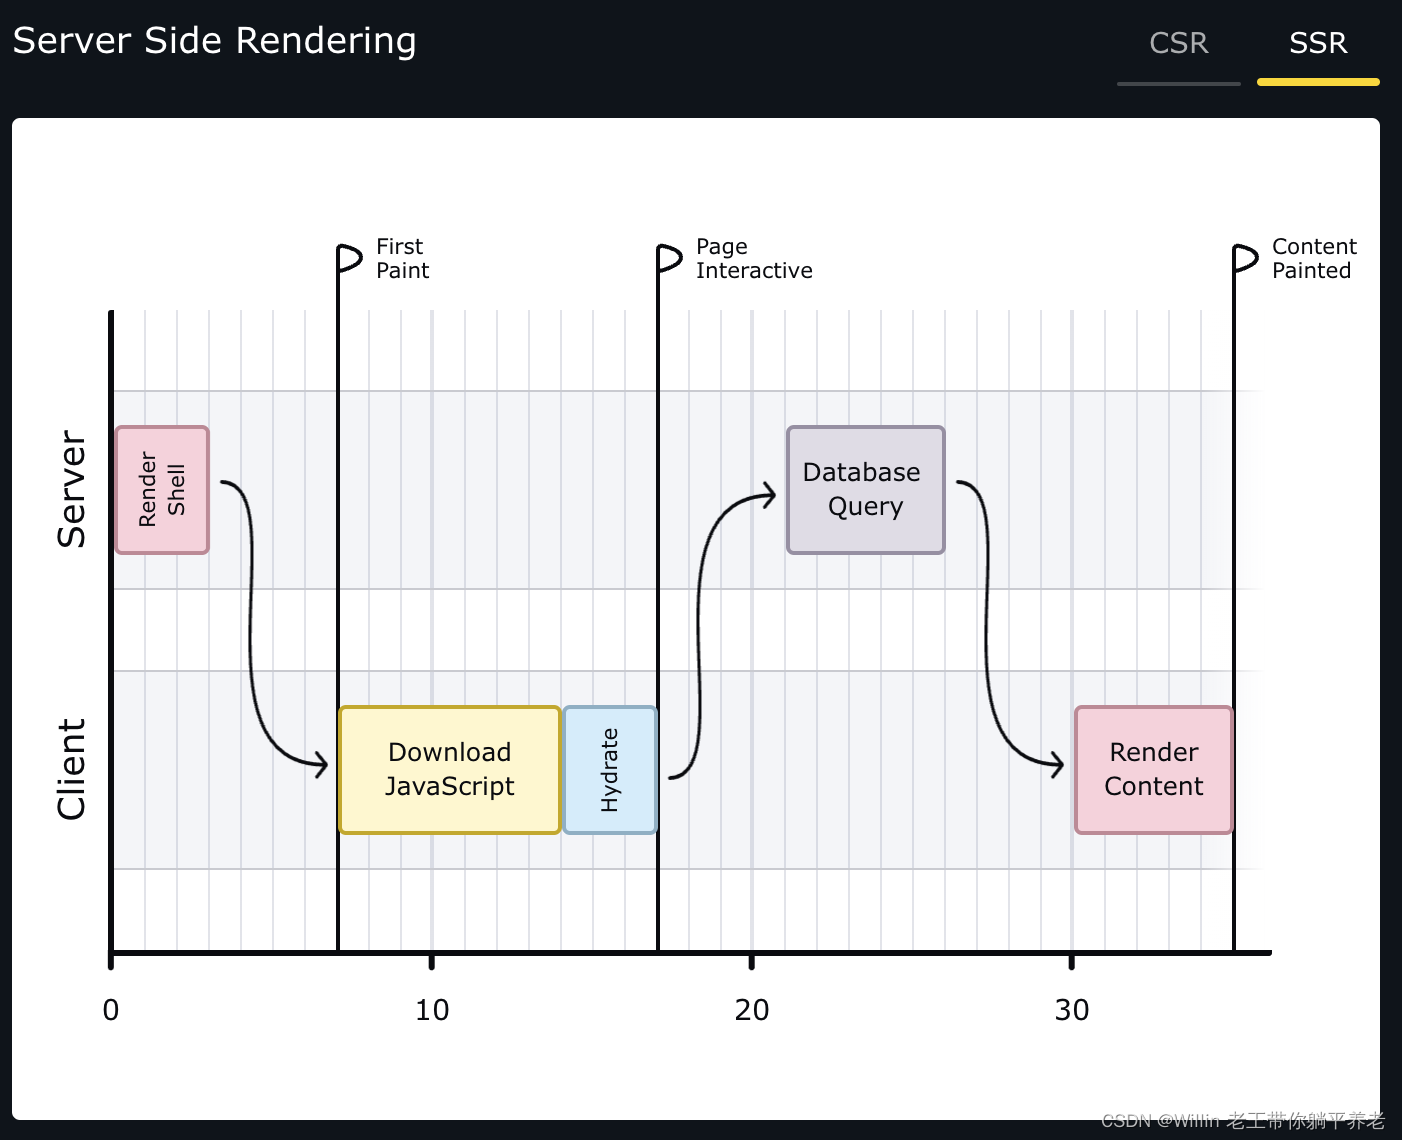Click the '20' axis value
1402x1140 pixels.
pyautogui.click(x=752, y=1010)
